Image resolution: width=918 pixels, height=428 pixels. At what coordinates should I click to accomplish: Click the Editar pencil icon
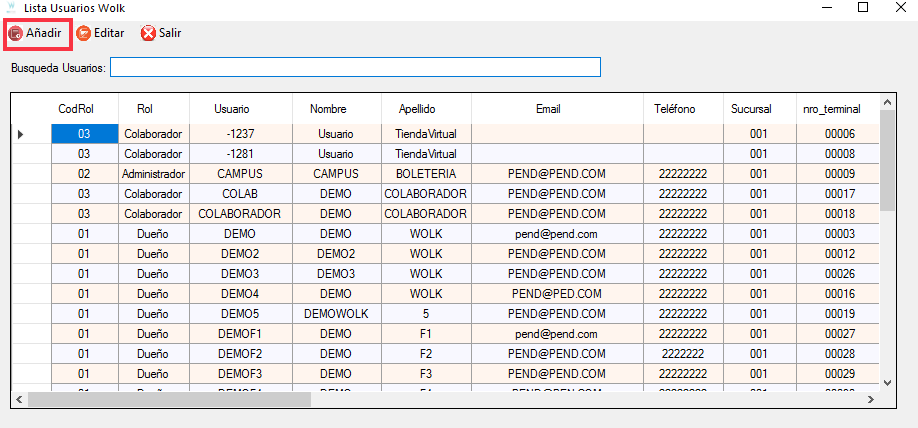point(84,33)
